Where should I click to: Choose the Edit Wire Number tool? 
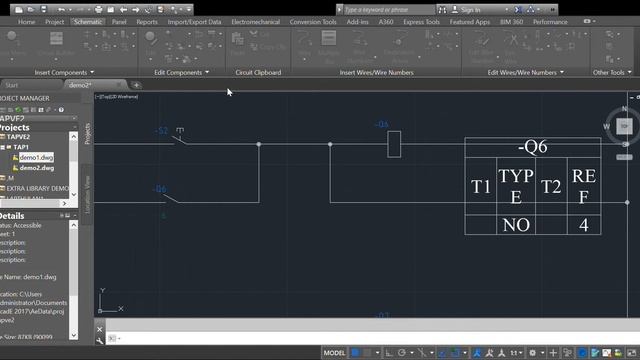pyautogui.click(x=482, y=46)
